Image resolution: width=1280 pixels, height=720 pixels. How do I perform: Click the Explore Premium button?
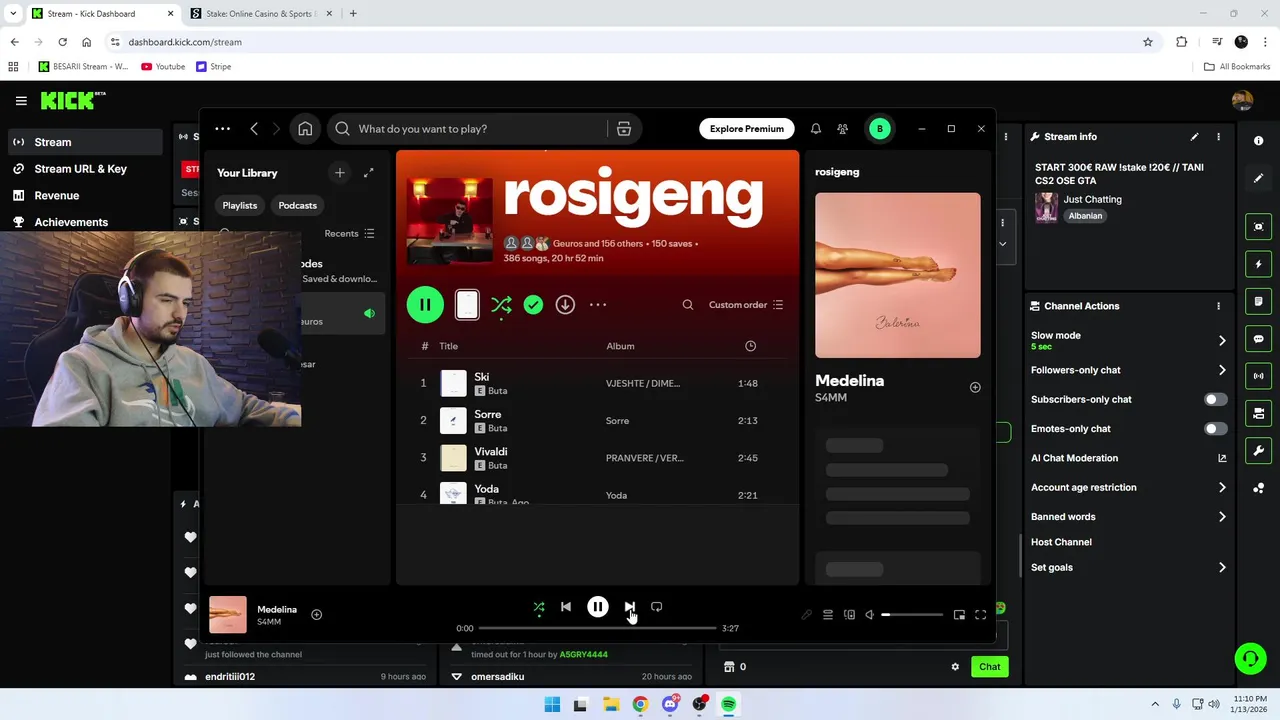(747, 129)
